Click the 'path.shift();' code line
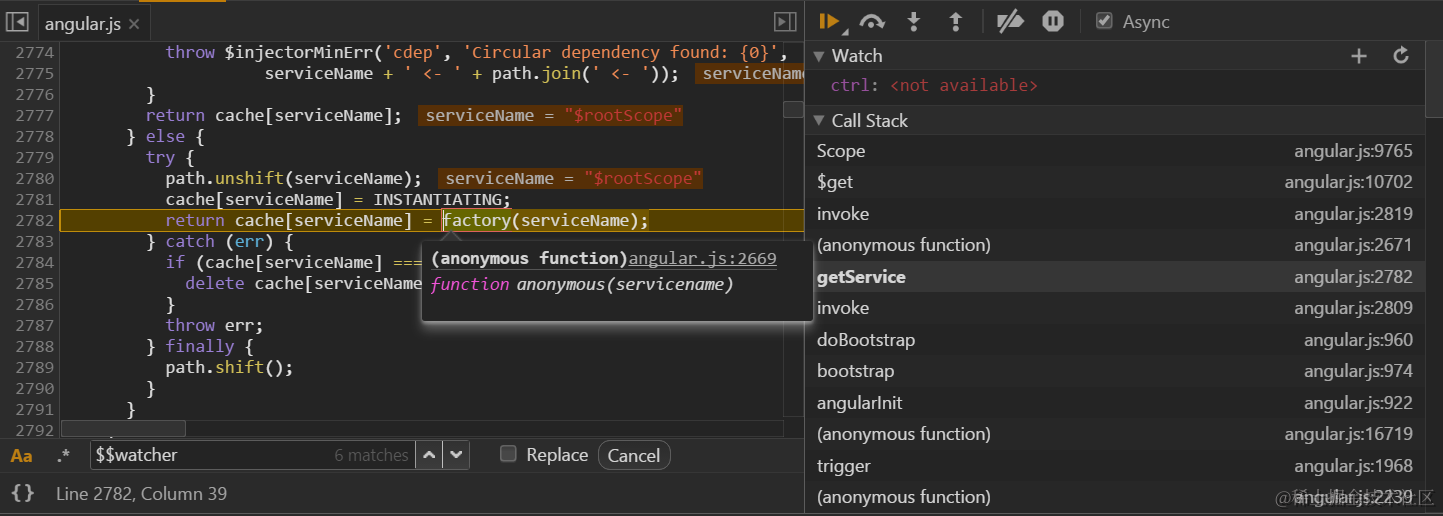Viewport: 1443px width, 516px height. click(x=229, y=368)
